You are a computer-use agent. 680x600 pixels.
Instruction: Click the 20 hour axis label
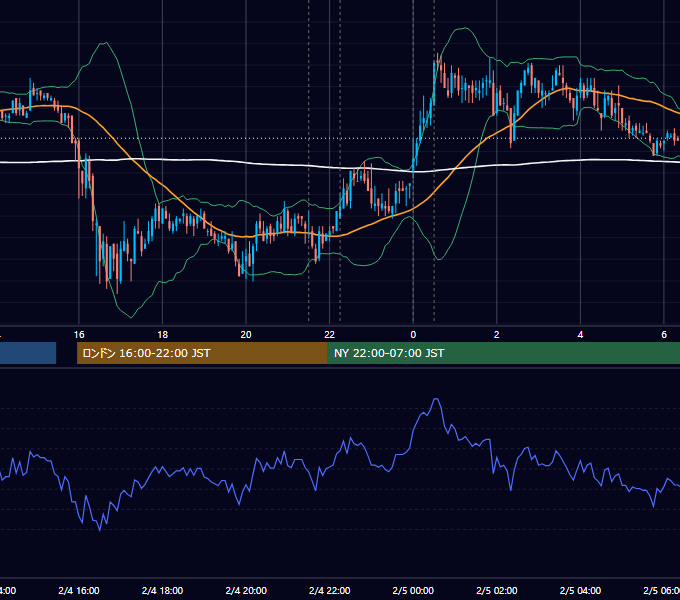click(246, 335)
